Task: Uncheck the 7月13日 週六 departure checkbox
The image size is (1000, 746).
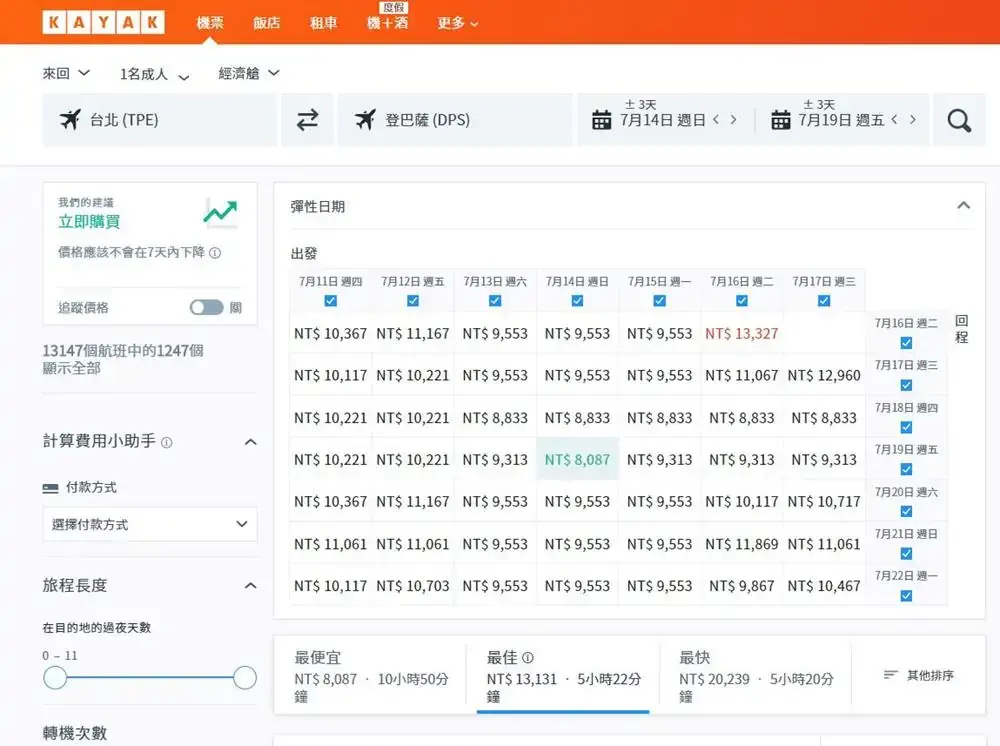Action: [x=495, y=300]
